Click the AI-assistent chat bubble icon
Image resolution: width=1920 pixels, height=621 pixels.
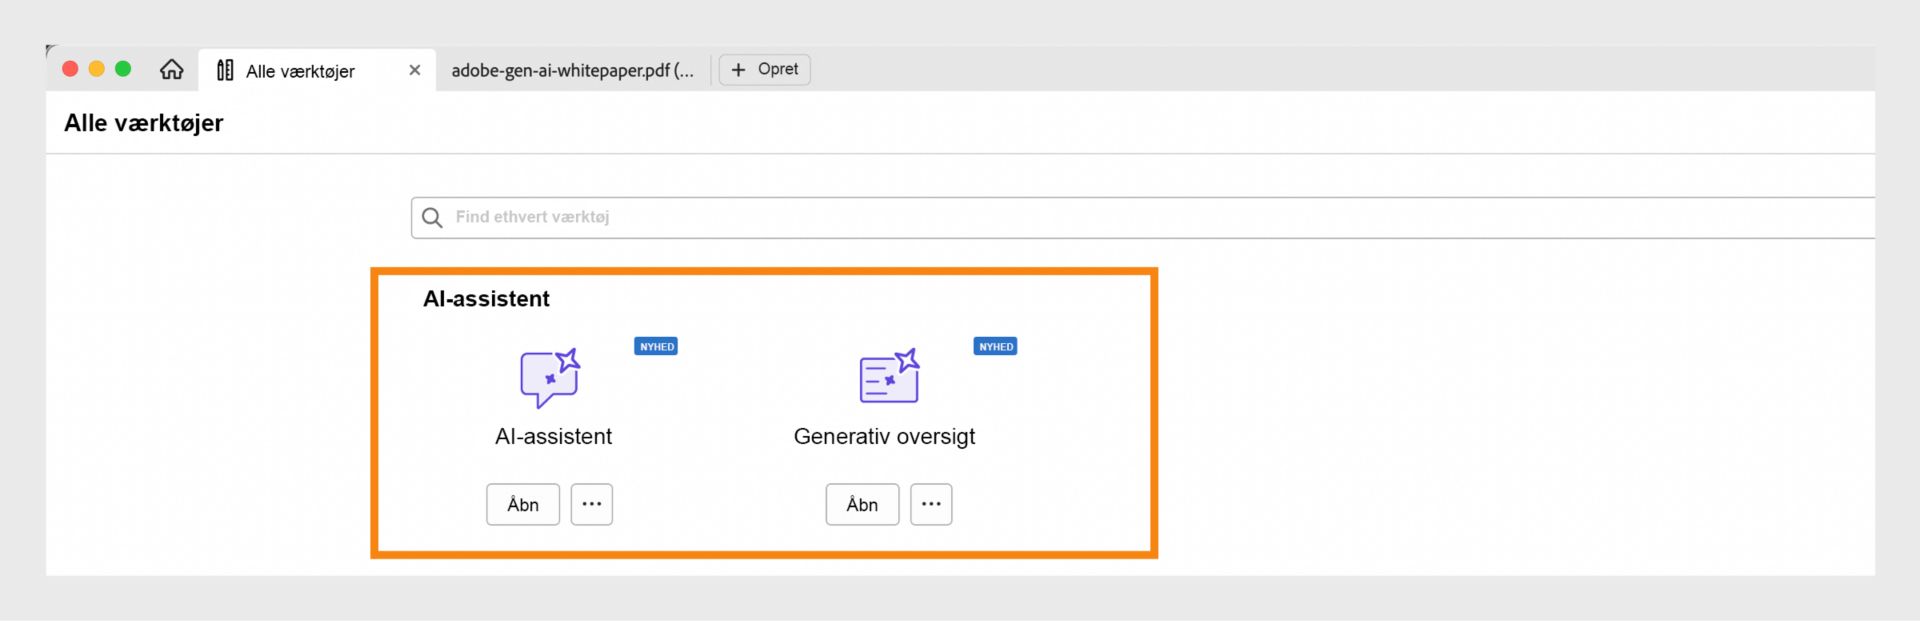[x=549, y=377]
